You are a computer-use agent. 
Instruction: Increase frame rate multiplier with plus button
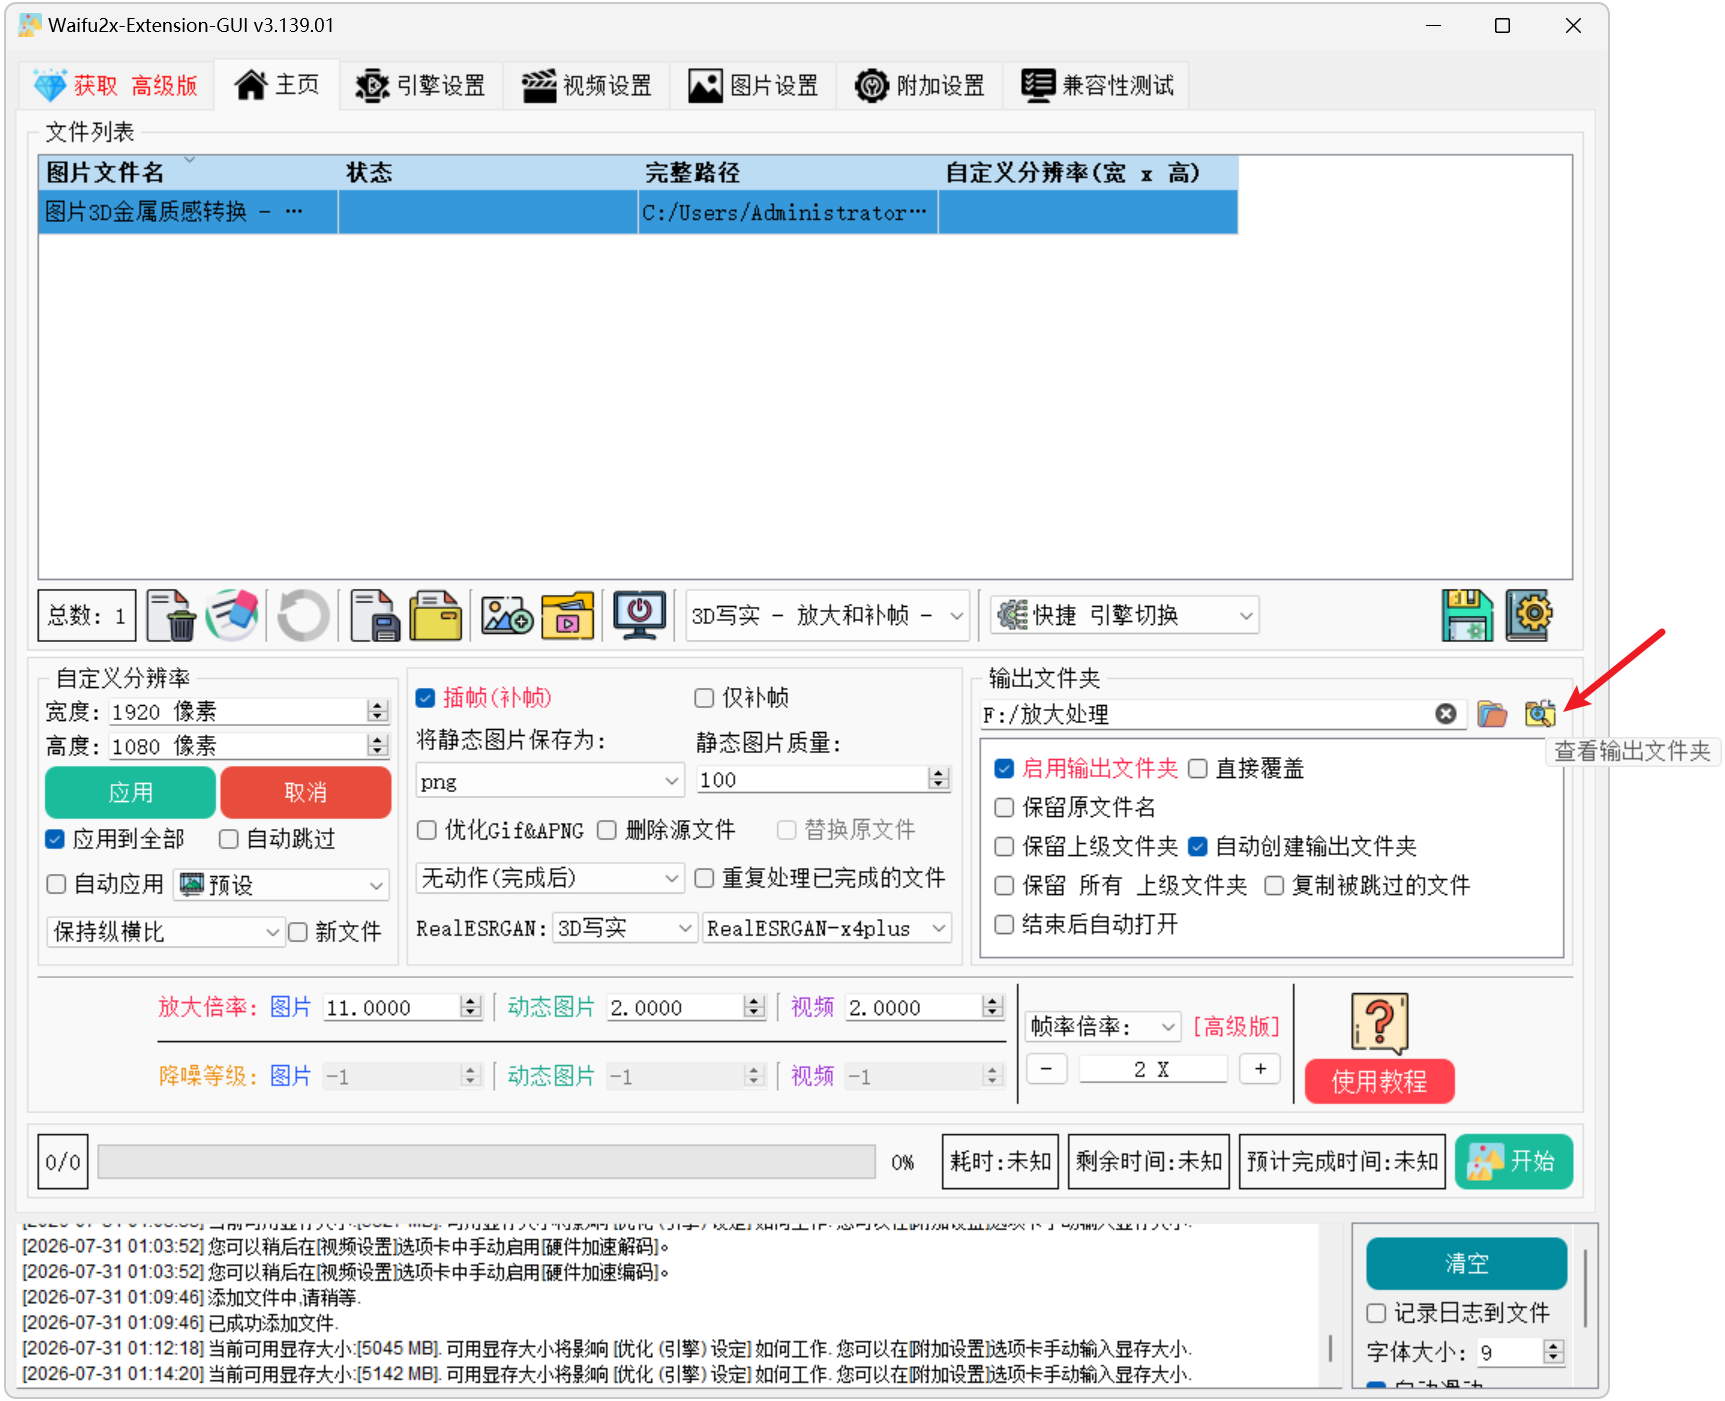click(x=1260, y=1069)
